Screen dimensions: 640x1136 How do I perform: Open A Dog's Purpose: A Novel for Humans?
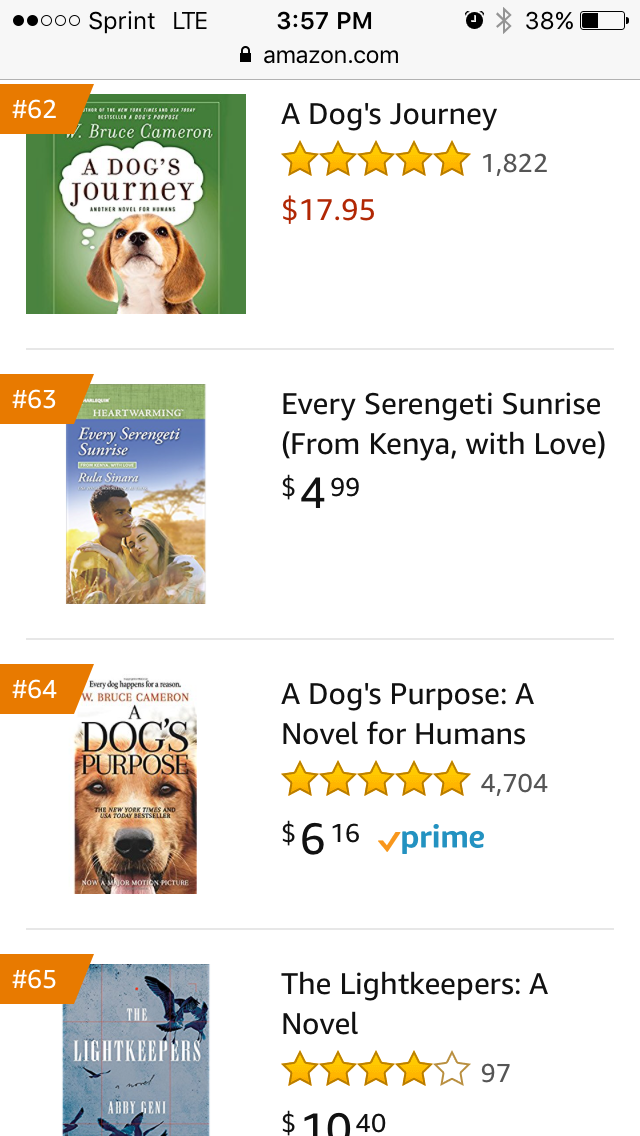[407, 714]
